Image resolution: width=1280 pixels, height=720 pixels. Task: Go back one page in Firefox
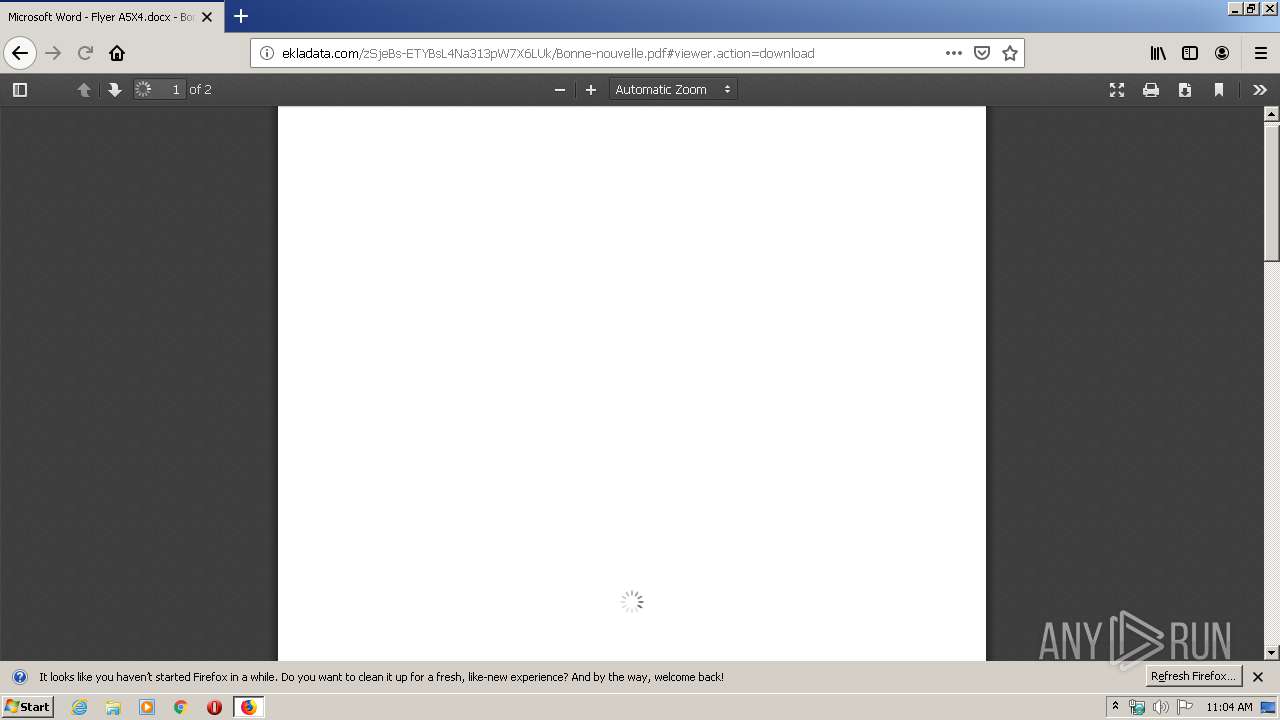[x=20, y=53]
